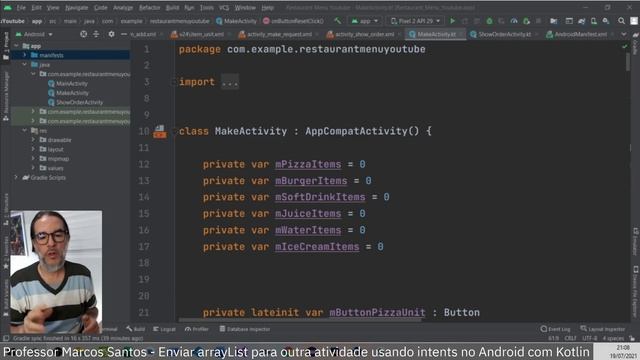Open the Logcat tool window

[x=164, y=329]
